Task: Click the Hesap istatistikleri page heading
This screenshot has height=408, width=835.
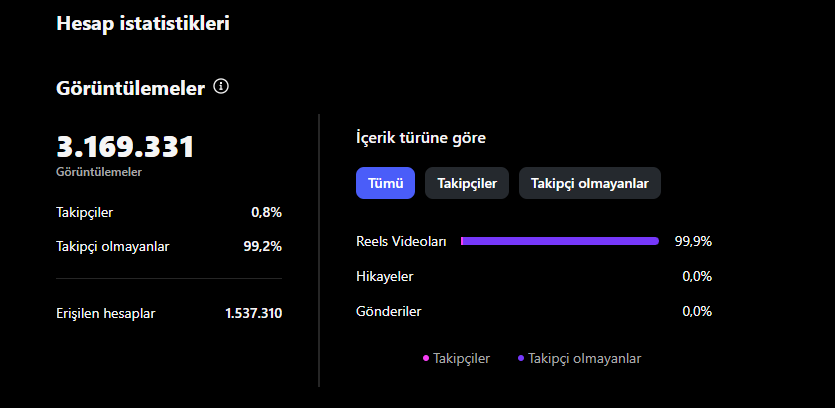Action: tap(143, 23)
